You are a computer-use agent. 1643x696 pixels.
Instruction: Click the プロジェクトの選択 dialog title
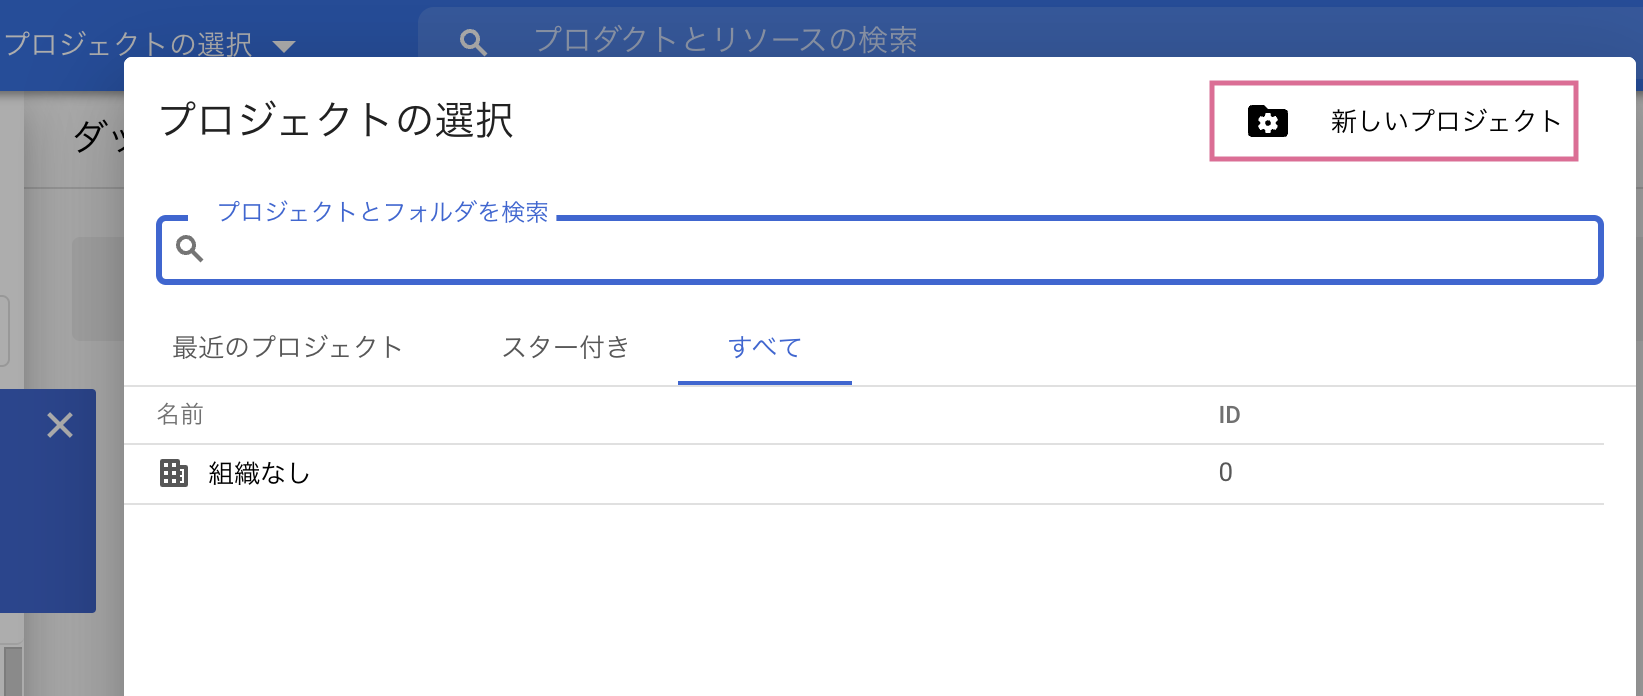(337, 120)
